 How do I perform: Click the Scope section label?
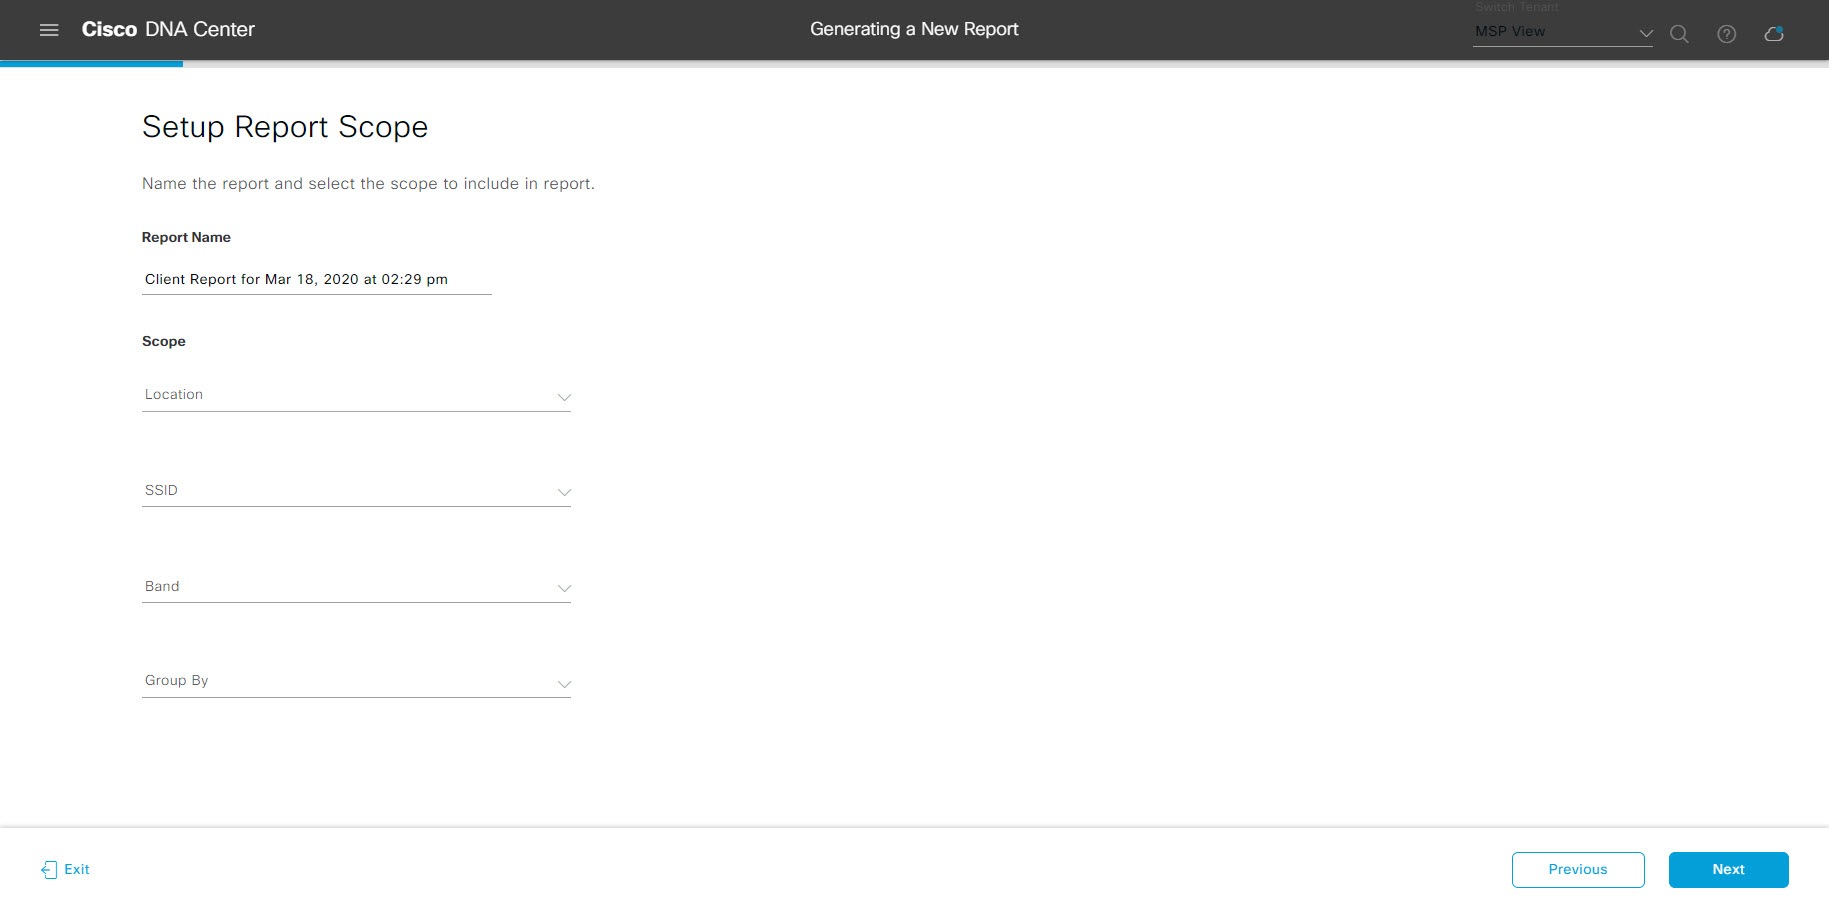pyautogui.click(x=164, y=341)
